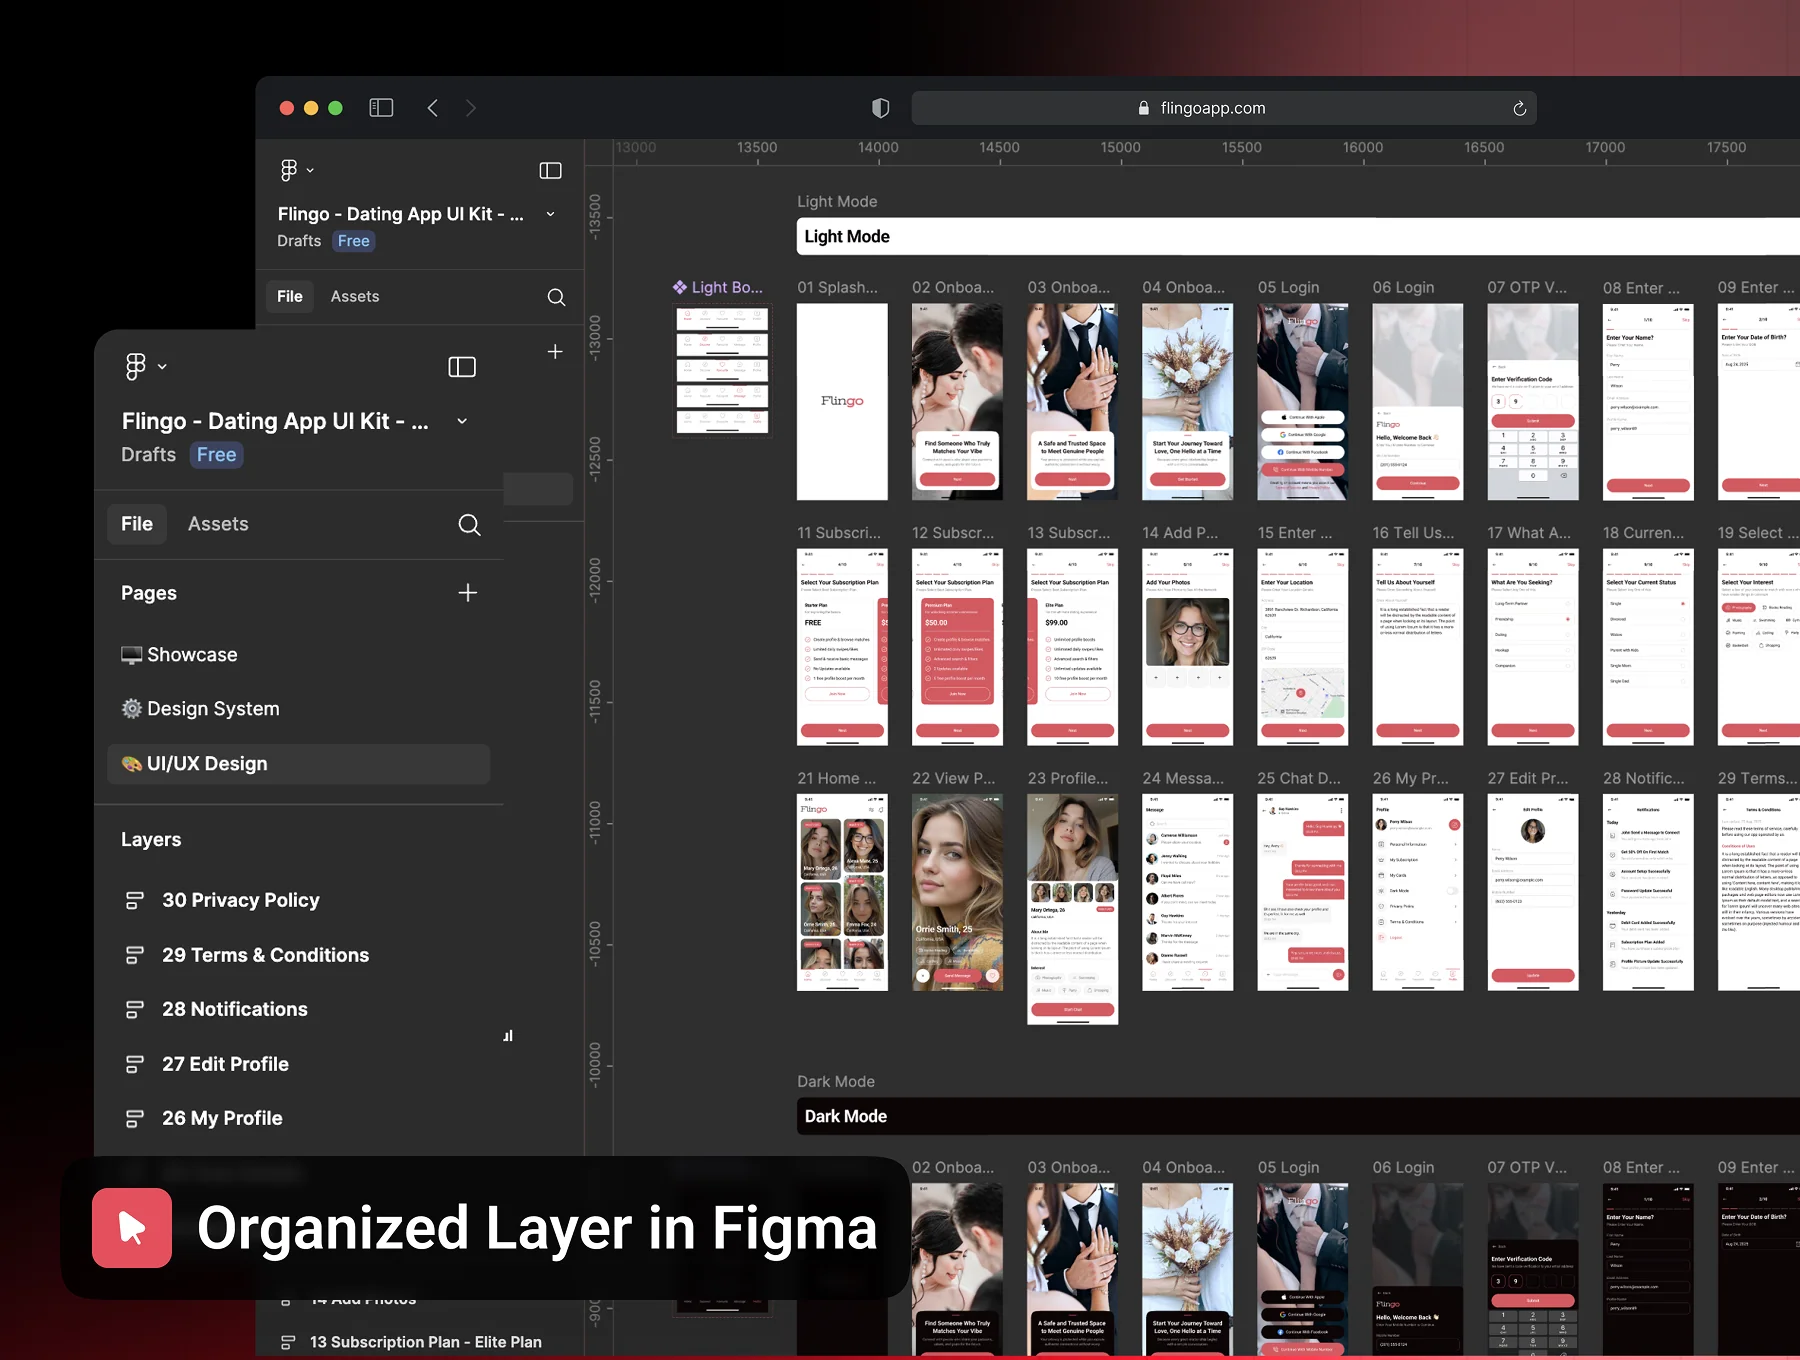Click frame icon of 26 My Profile layer
Viewport: 1800px width, 1360px height.
click(x=134, y=1119)
